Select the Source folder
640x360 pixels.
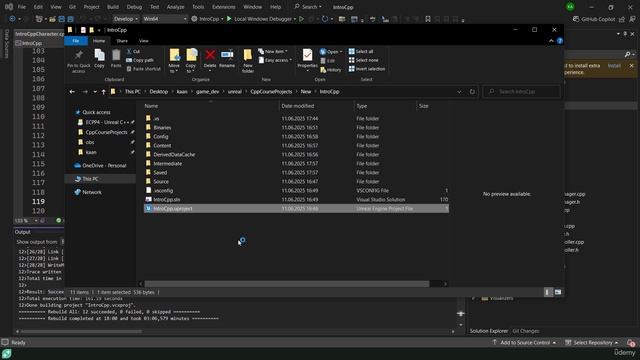161,182
